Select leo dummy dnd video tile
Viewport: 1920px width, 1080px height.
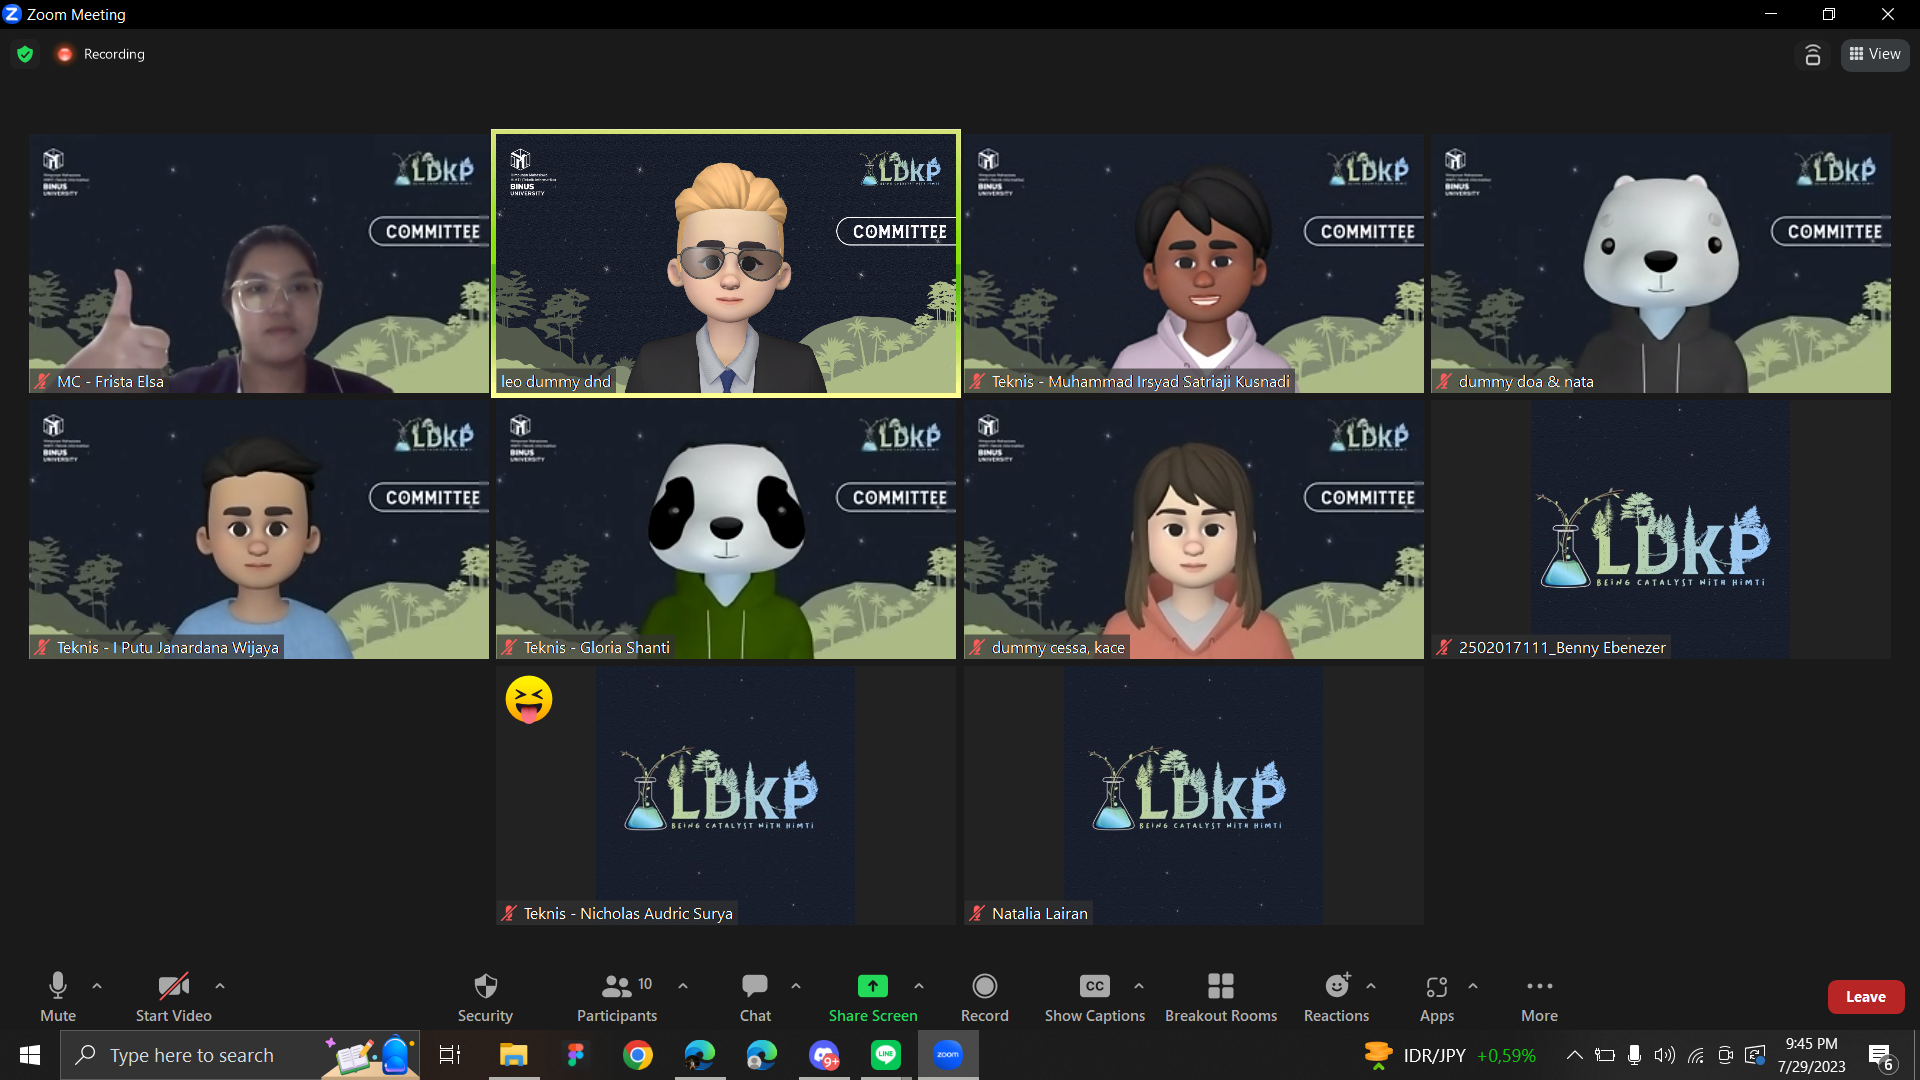[x=725, y=264]
